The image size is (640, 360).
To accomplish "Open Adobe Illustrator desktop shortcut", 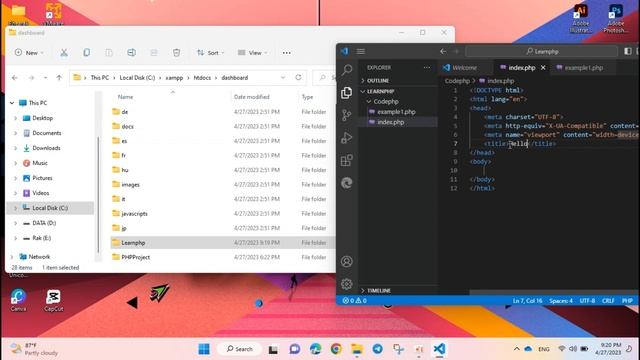I will pos(580,18).
